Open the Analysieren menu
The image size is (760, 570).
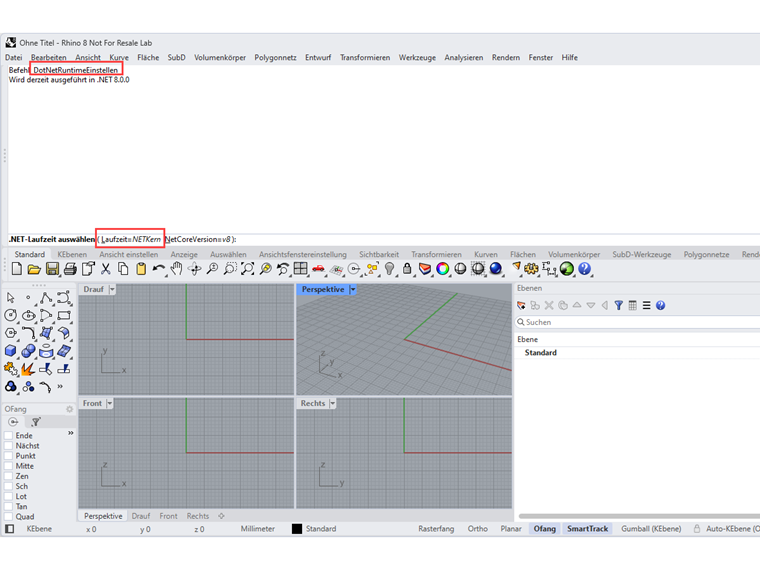tap(464, 57)
